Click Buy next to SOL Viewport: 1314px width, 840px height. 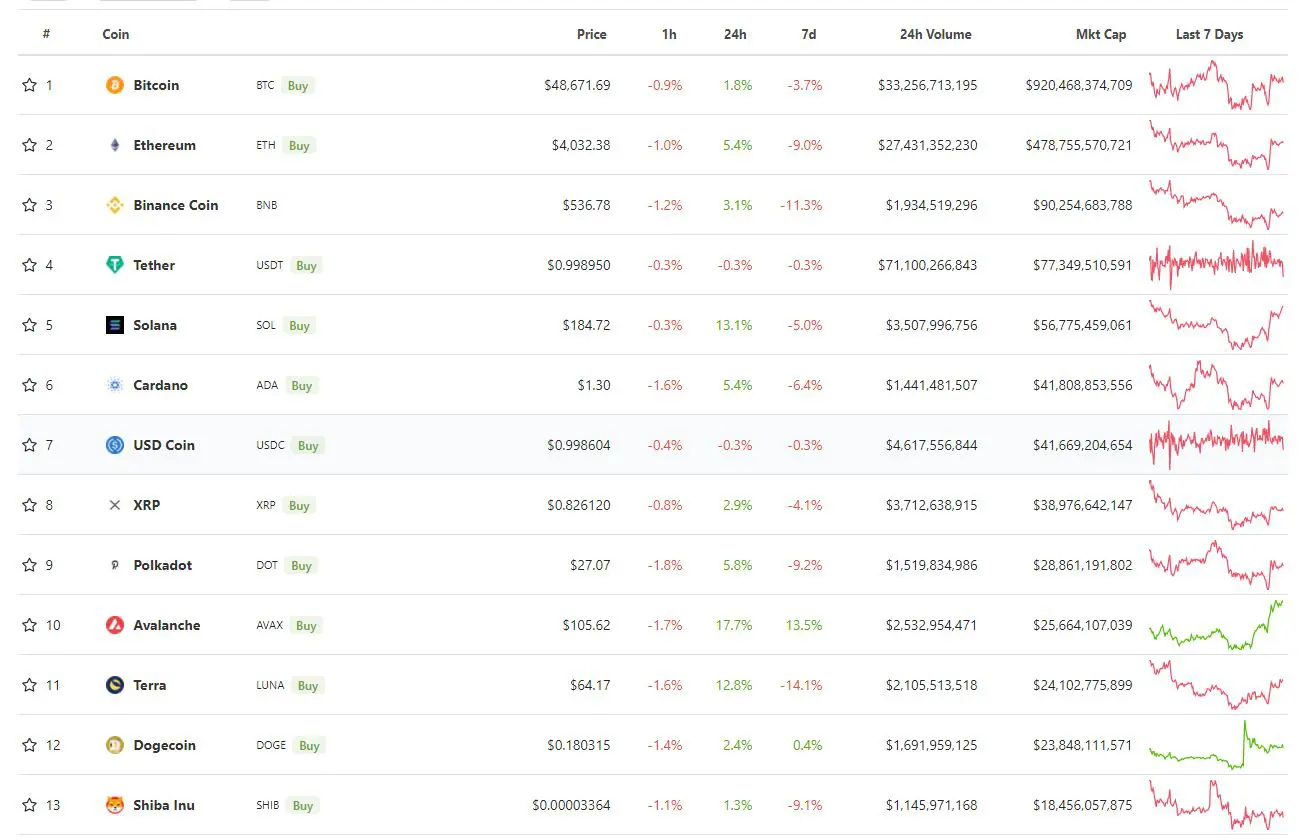point(299,326)
